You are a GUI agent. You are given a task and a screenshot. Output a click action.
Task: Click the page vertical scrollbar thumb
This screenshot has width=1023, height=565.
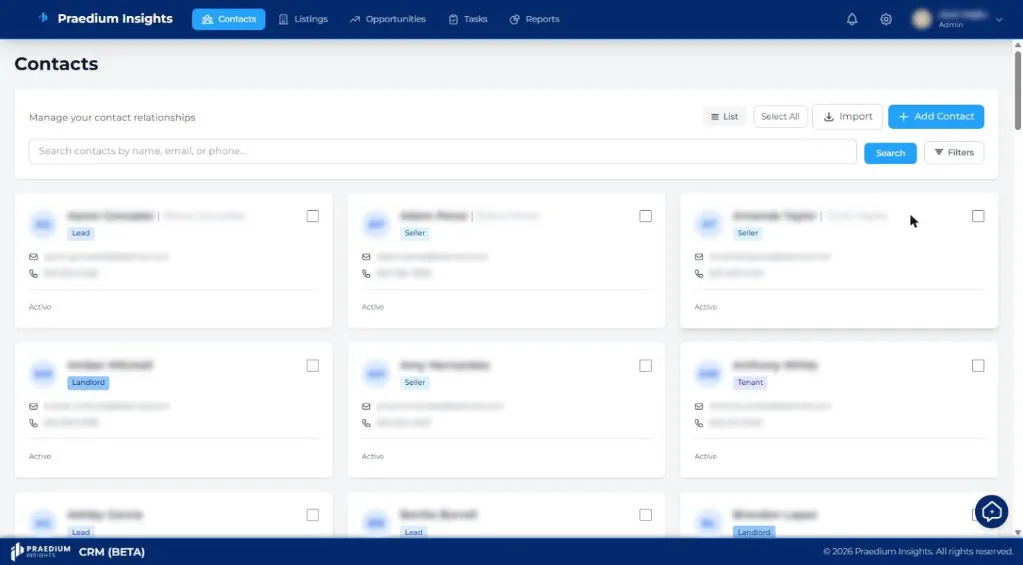1017,90
